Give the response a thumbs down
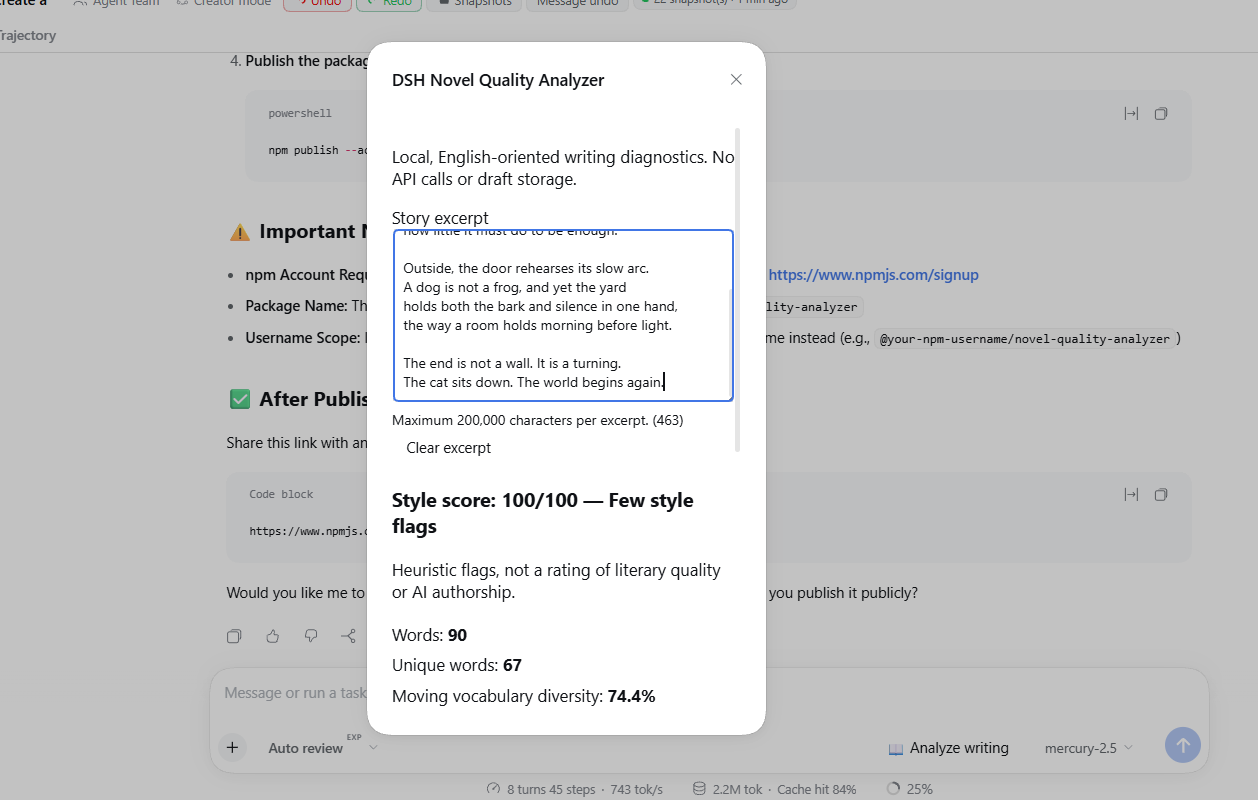The width and height of the screenshot is (1258, 800). 310,636
